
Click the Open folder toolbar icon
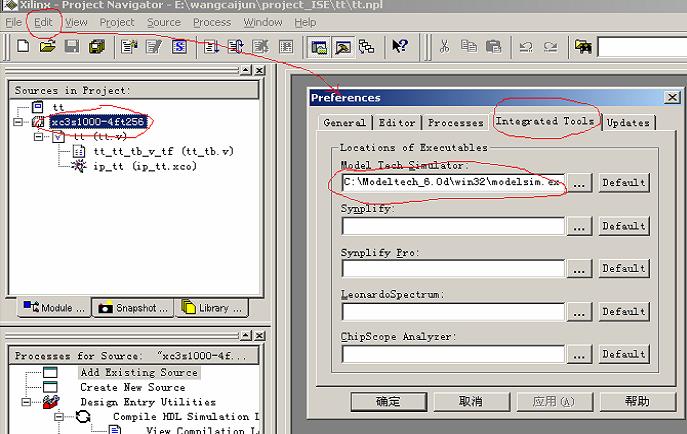48,46
